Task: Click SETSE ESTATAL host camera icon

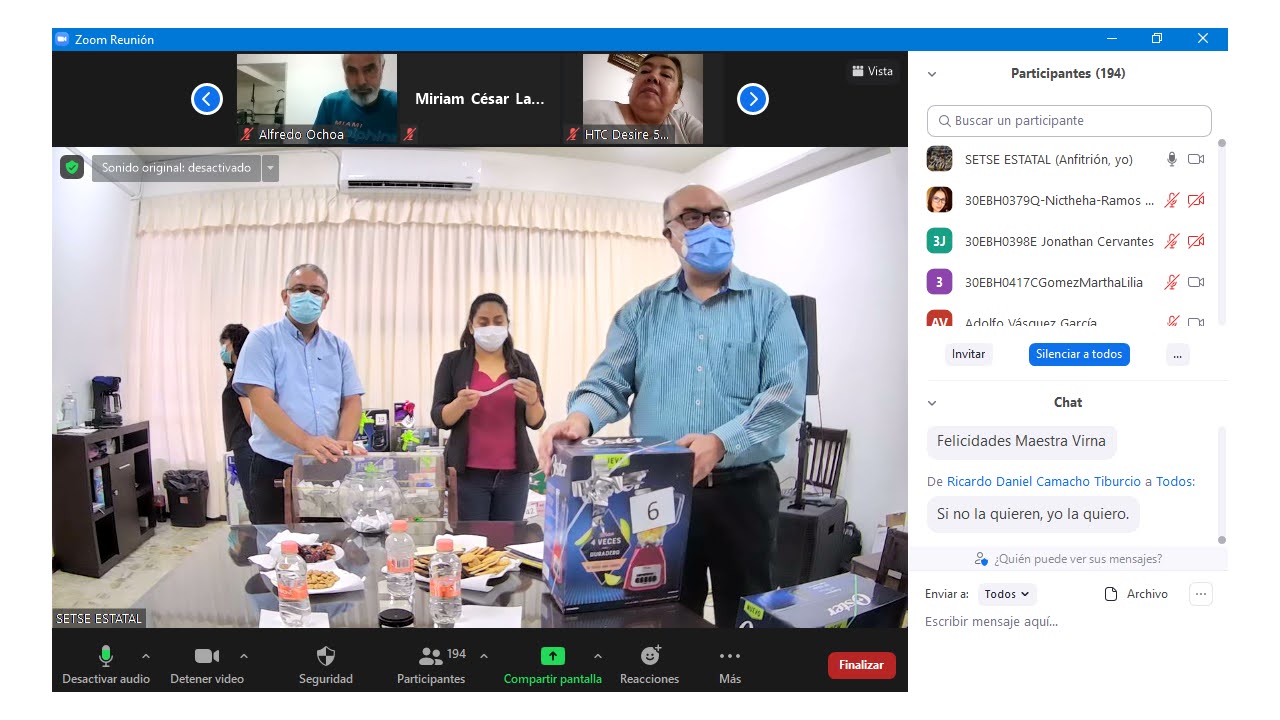Action: pyautogui.click(x=1196, y=159)
